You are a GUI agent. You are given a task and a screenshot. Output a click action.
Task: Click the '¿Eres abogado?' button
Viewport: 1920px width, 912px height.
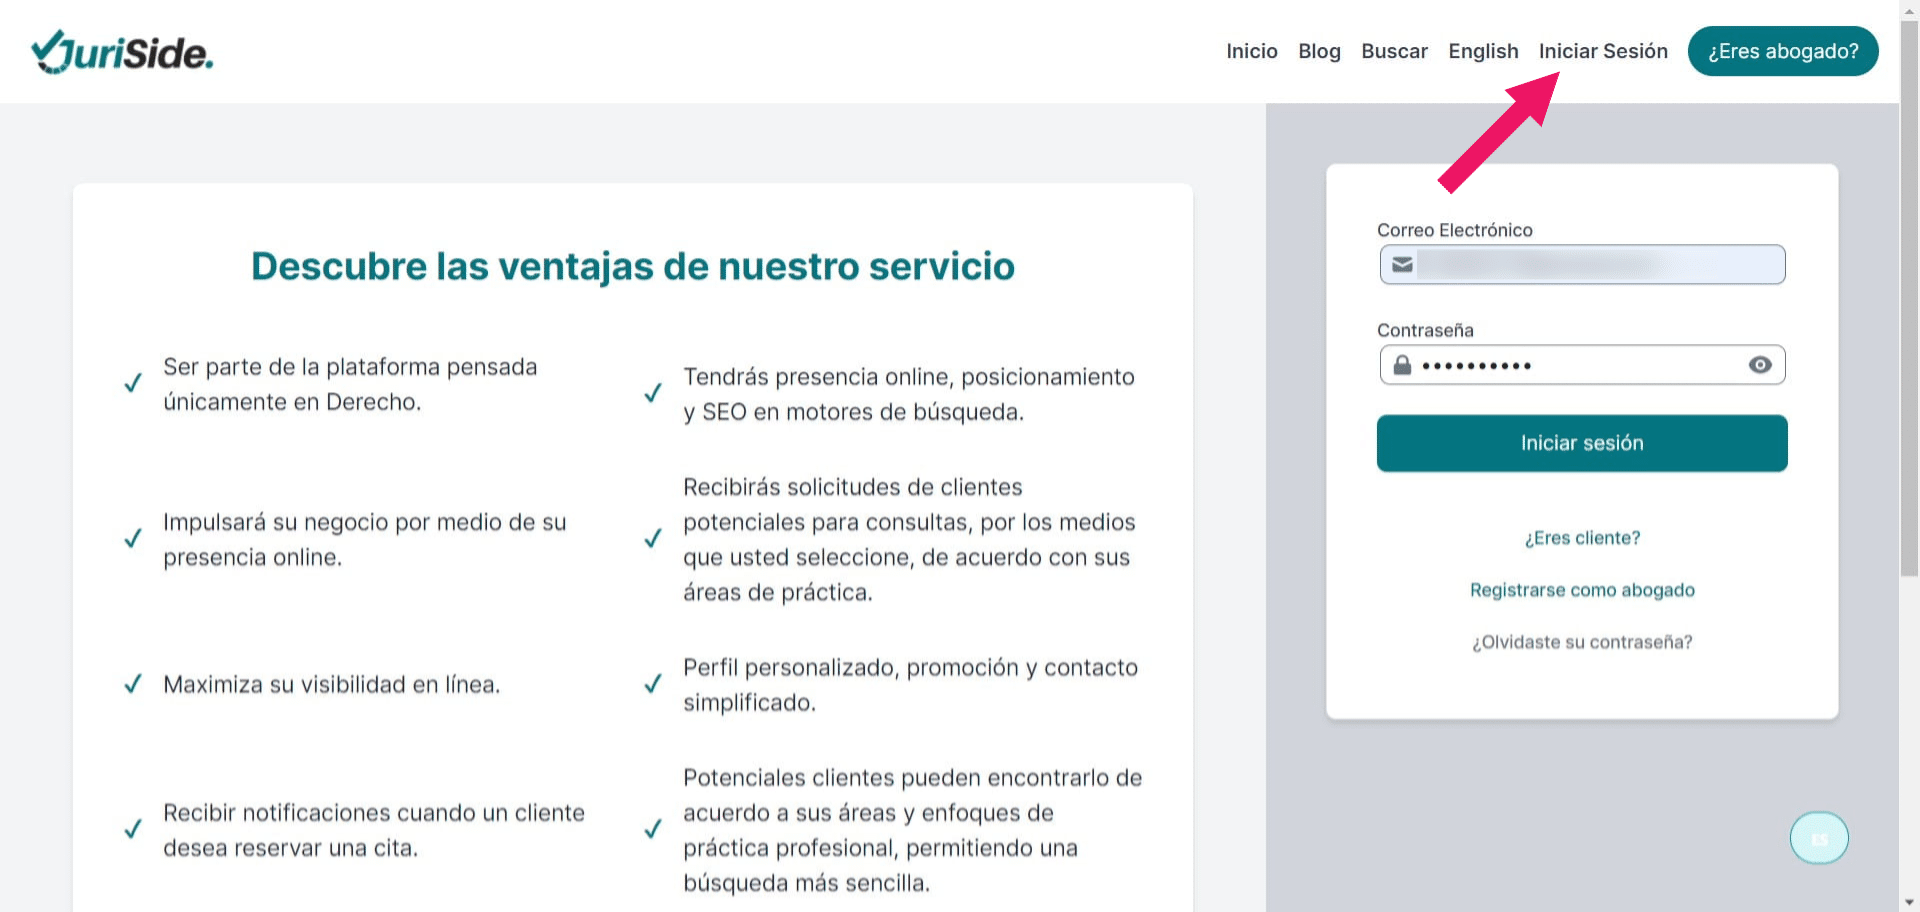click(1783, 51)
